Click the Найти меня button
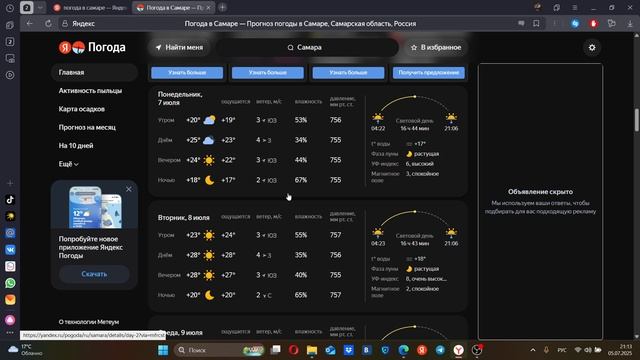The height and width of the screenshot is (360, 640). pyautogui.click(x=179, y=47)
